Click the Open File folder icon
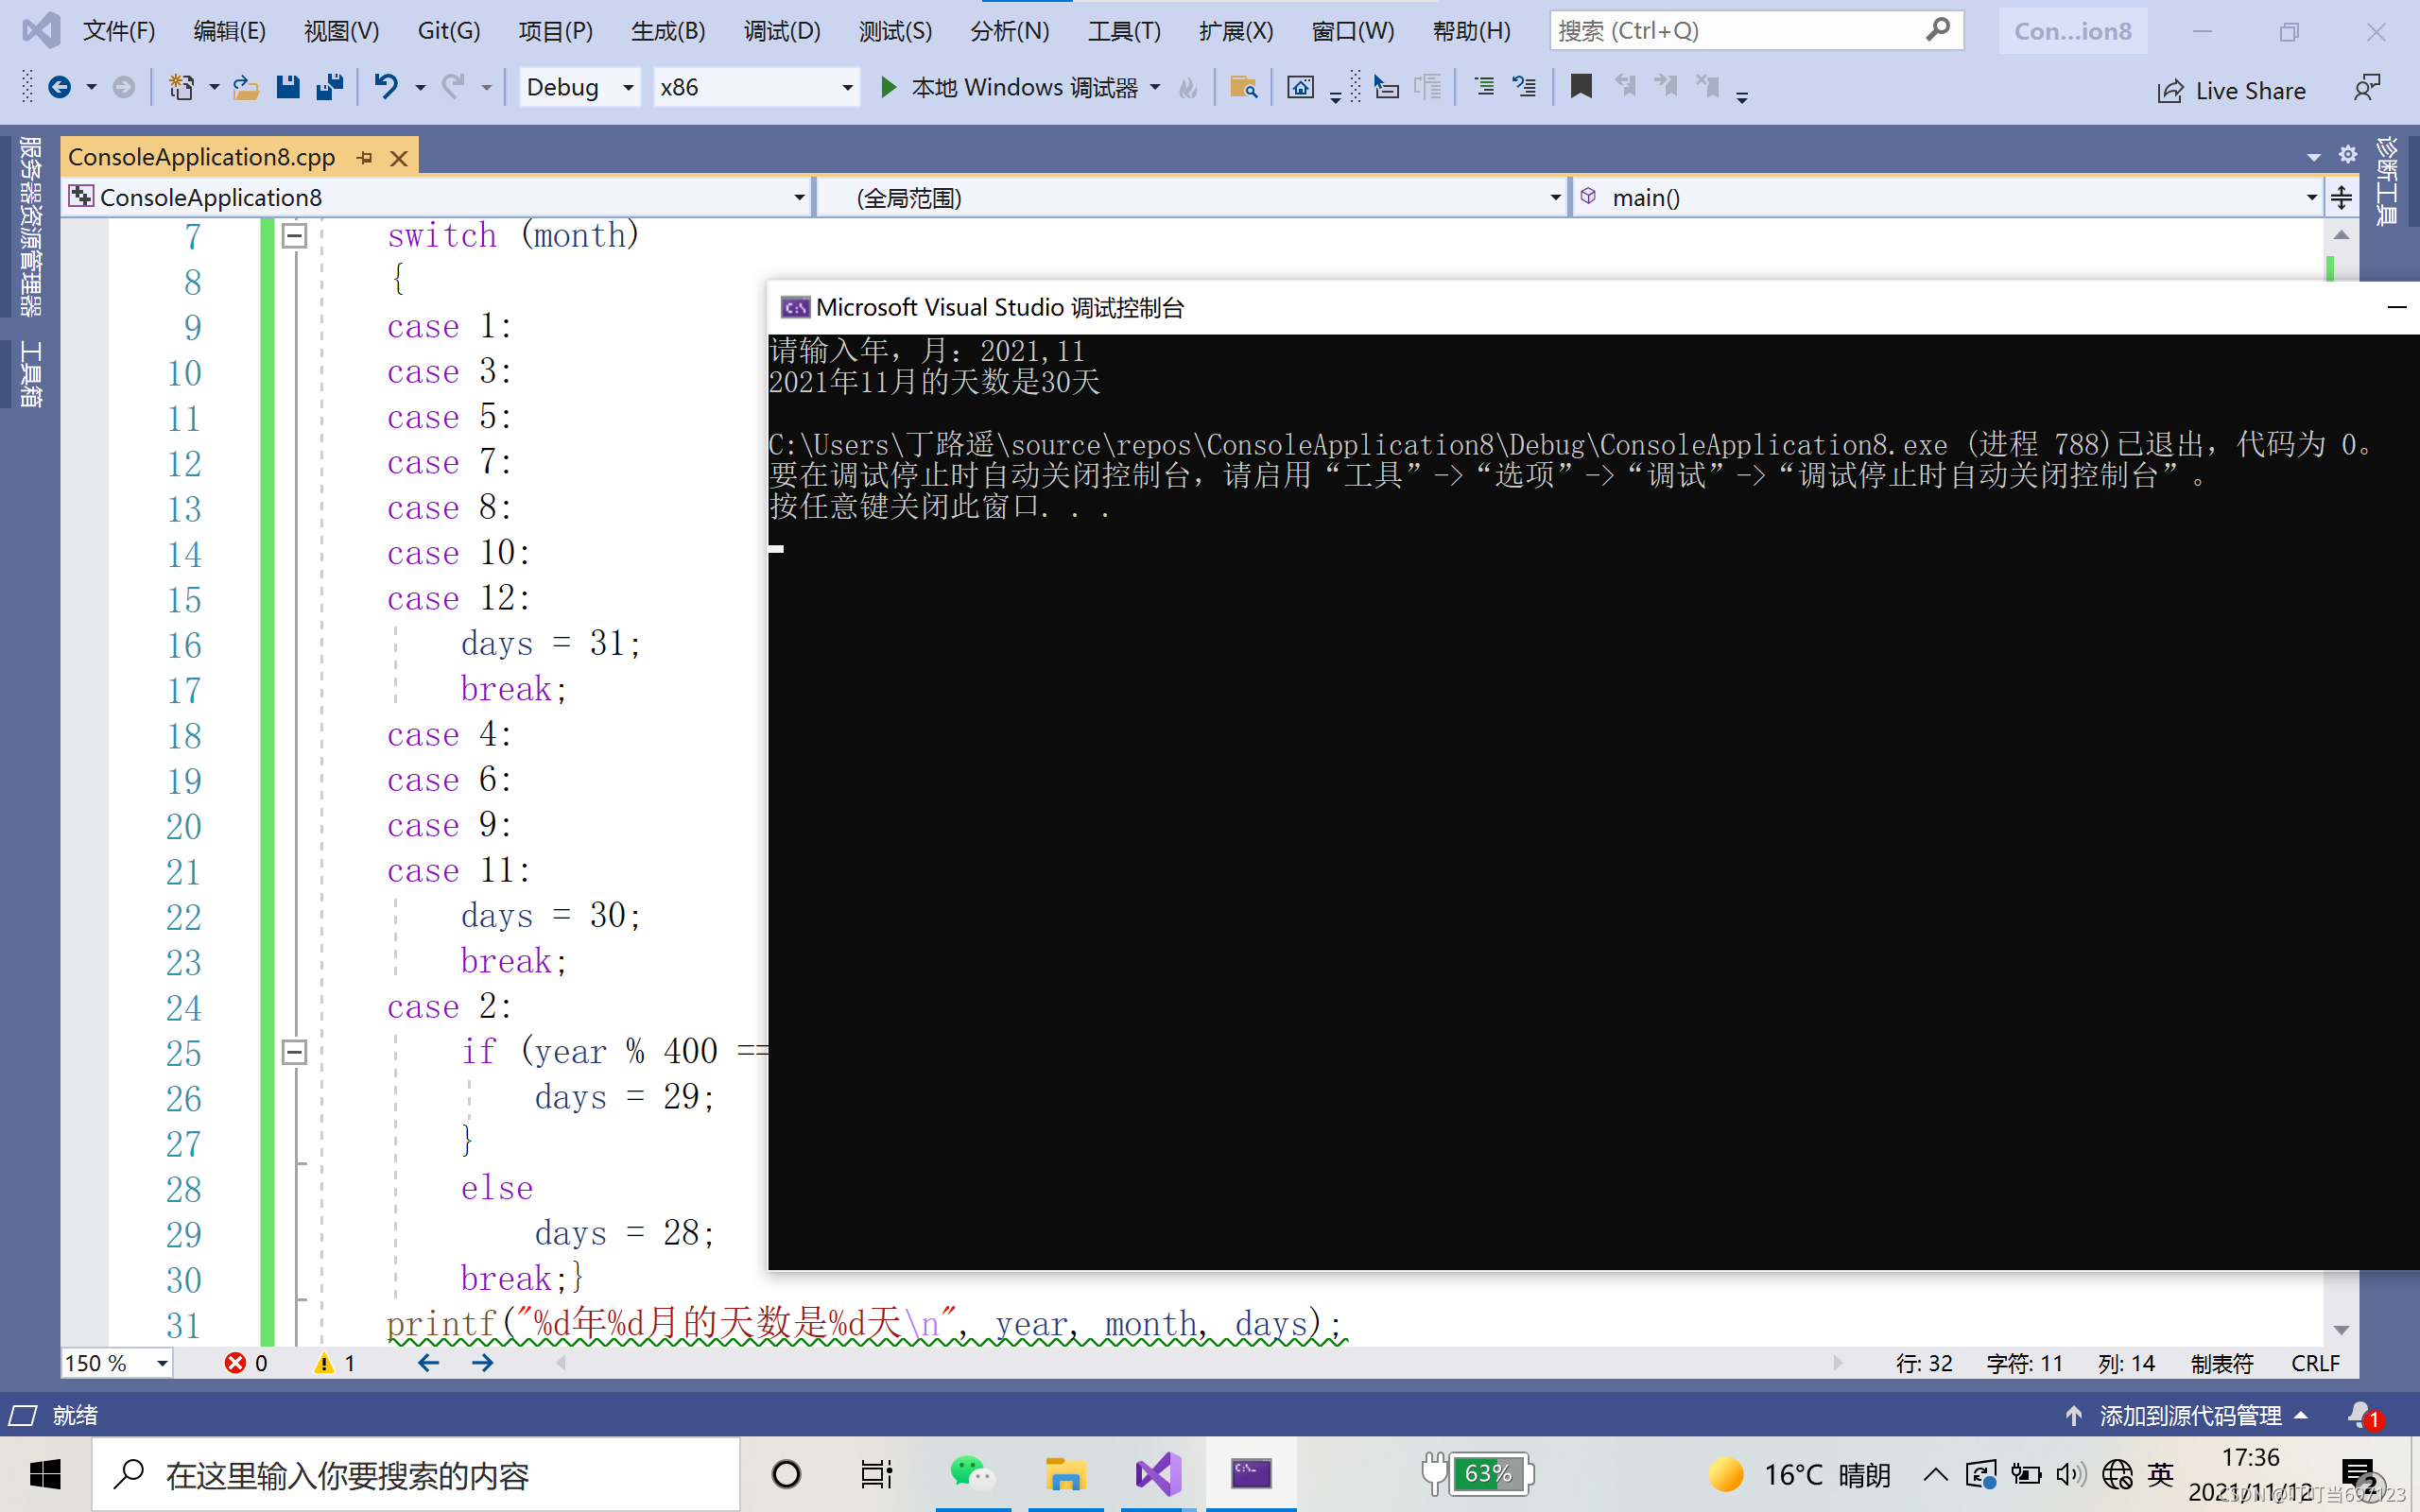This screenshot has height=1512, width=2420. [x=245, y=88]
